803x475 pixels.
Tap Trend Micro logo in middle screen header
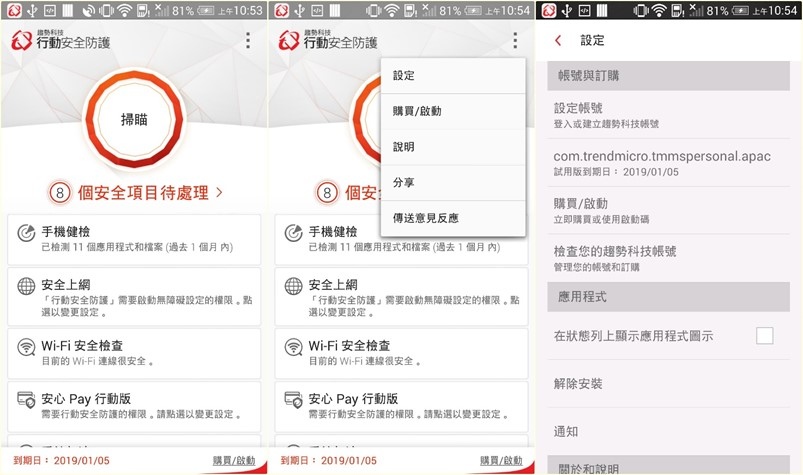tap(289, 40)
